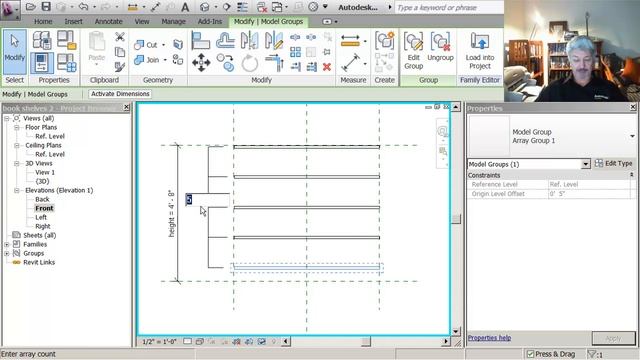The width and height of the screenshot is (640, 360).
Task: Open the View 1 3D view
Action: click(45, 172)
